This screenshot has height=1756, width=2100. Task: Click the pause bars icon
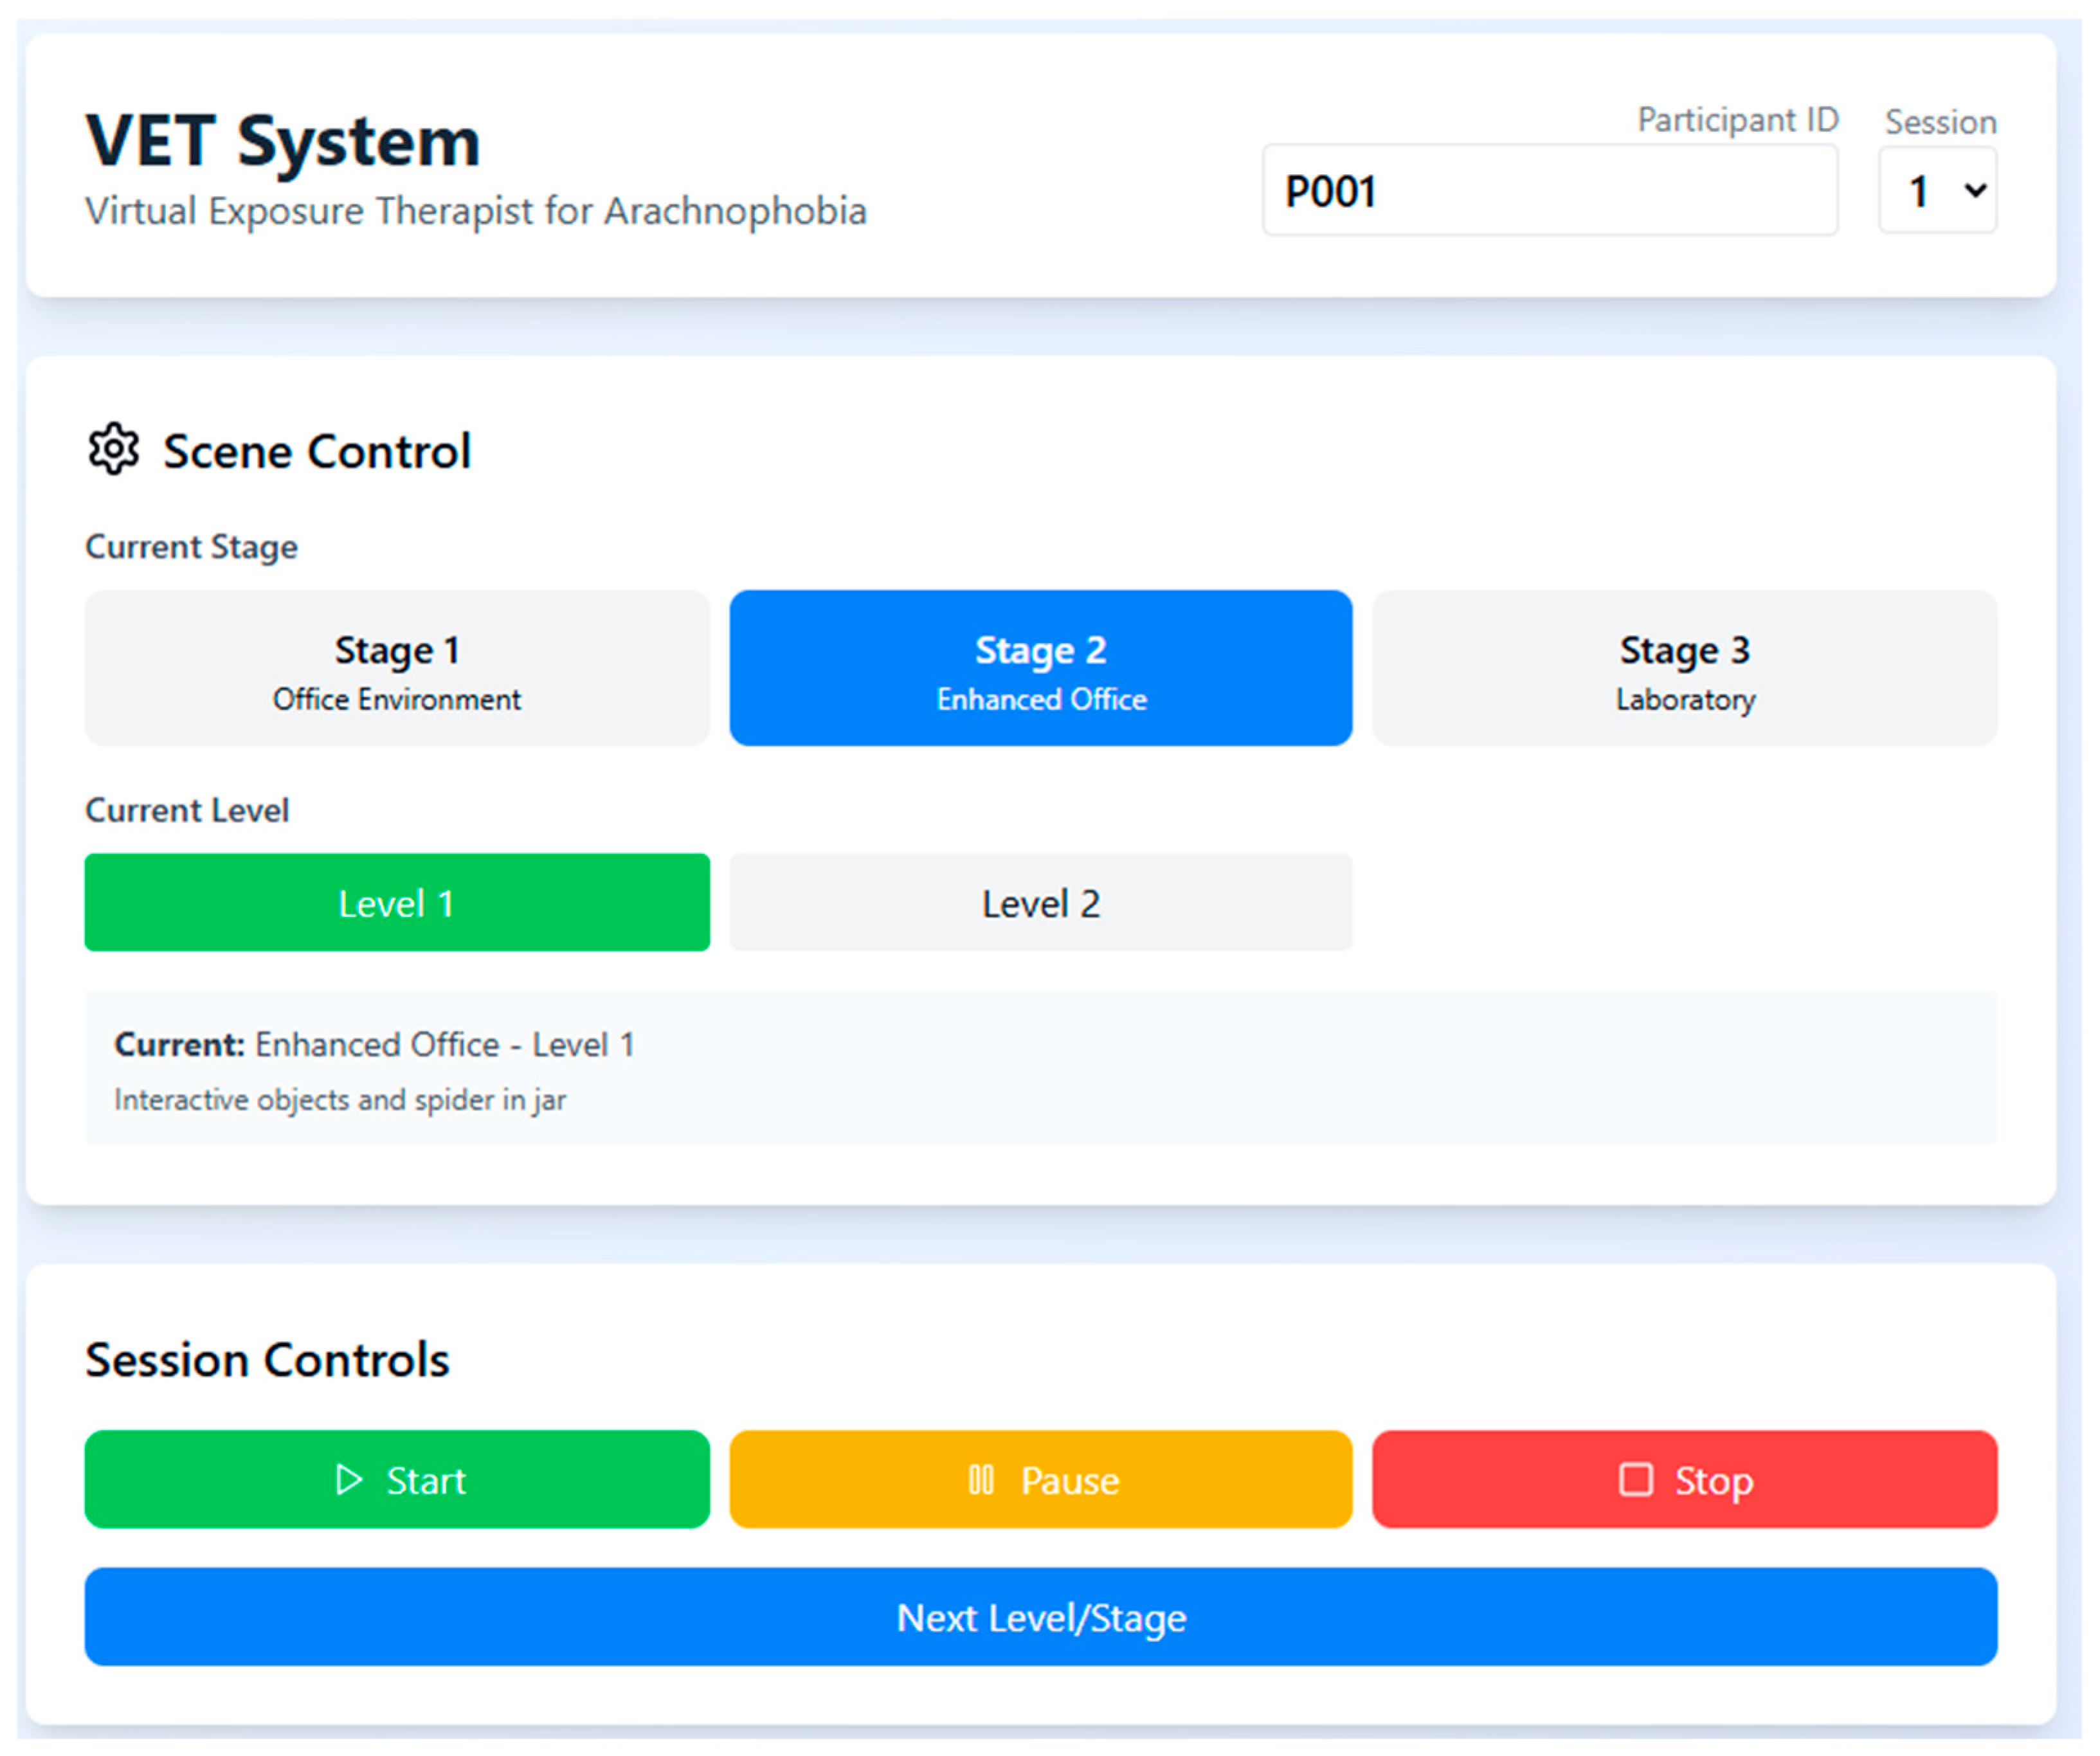tap(981, 1480)
